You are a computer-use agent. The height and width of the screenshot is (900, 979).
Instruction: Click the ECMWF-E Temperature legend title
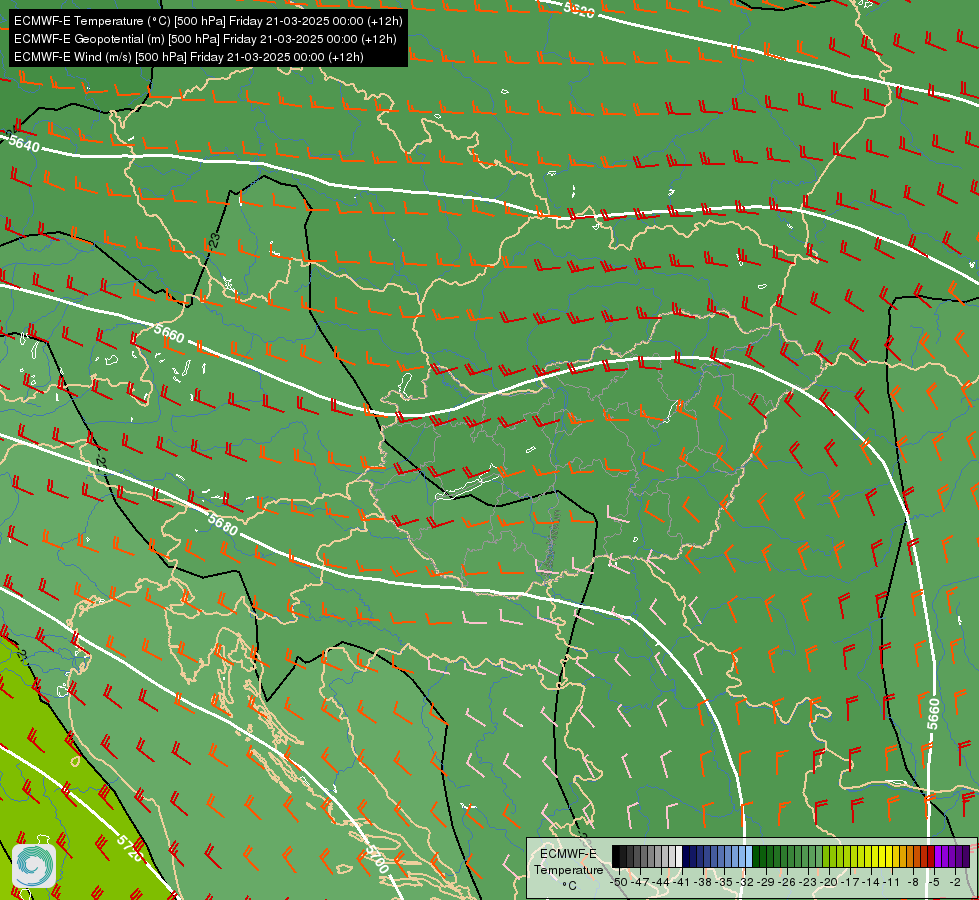coord(568,861)
